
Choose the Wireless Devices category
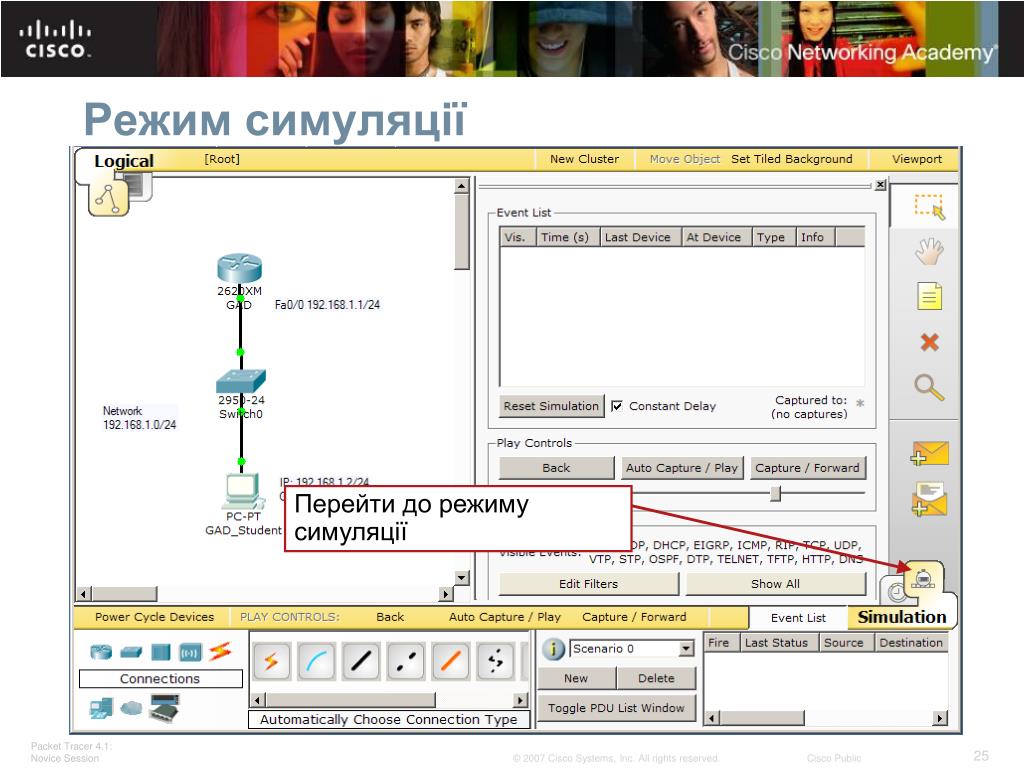pyautogui.click(x=191, y=652)
